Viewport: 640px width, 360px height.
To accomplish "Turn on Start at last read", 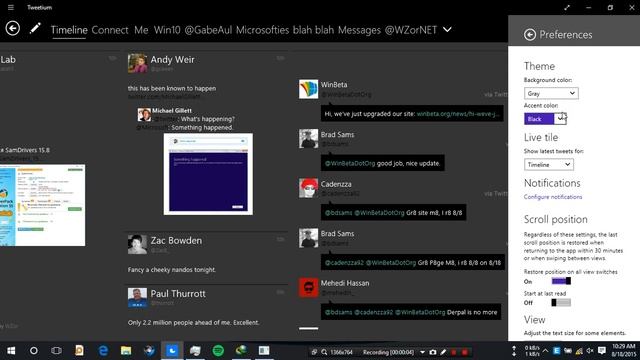I will click(x=561, y=302).
